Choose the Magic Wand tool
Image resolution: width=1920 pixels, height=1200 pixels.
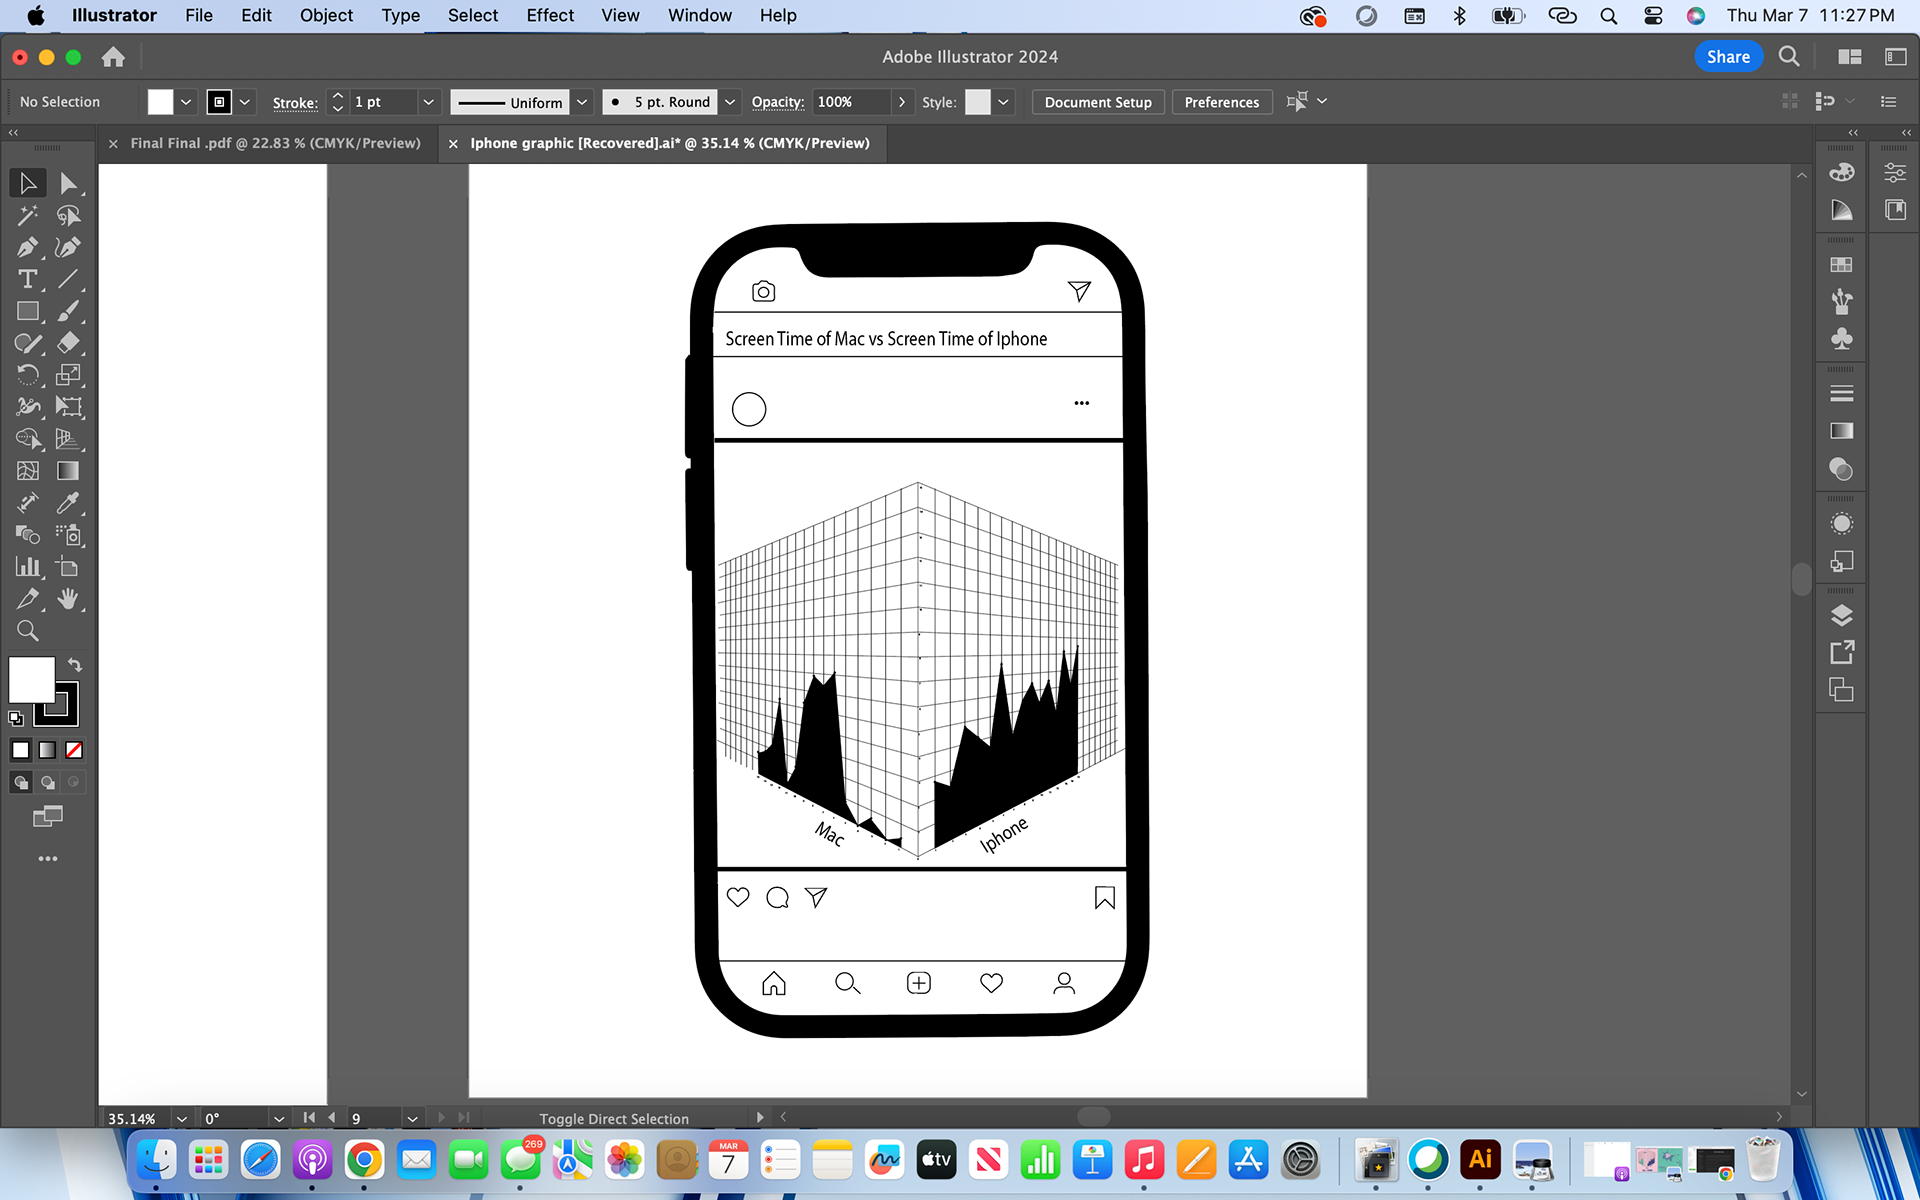27,215
